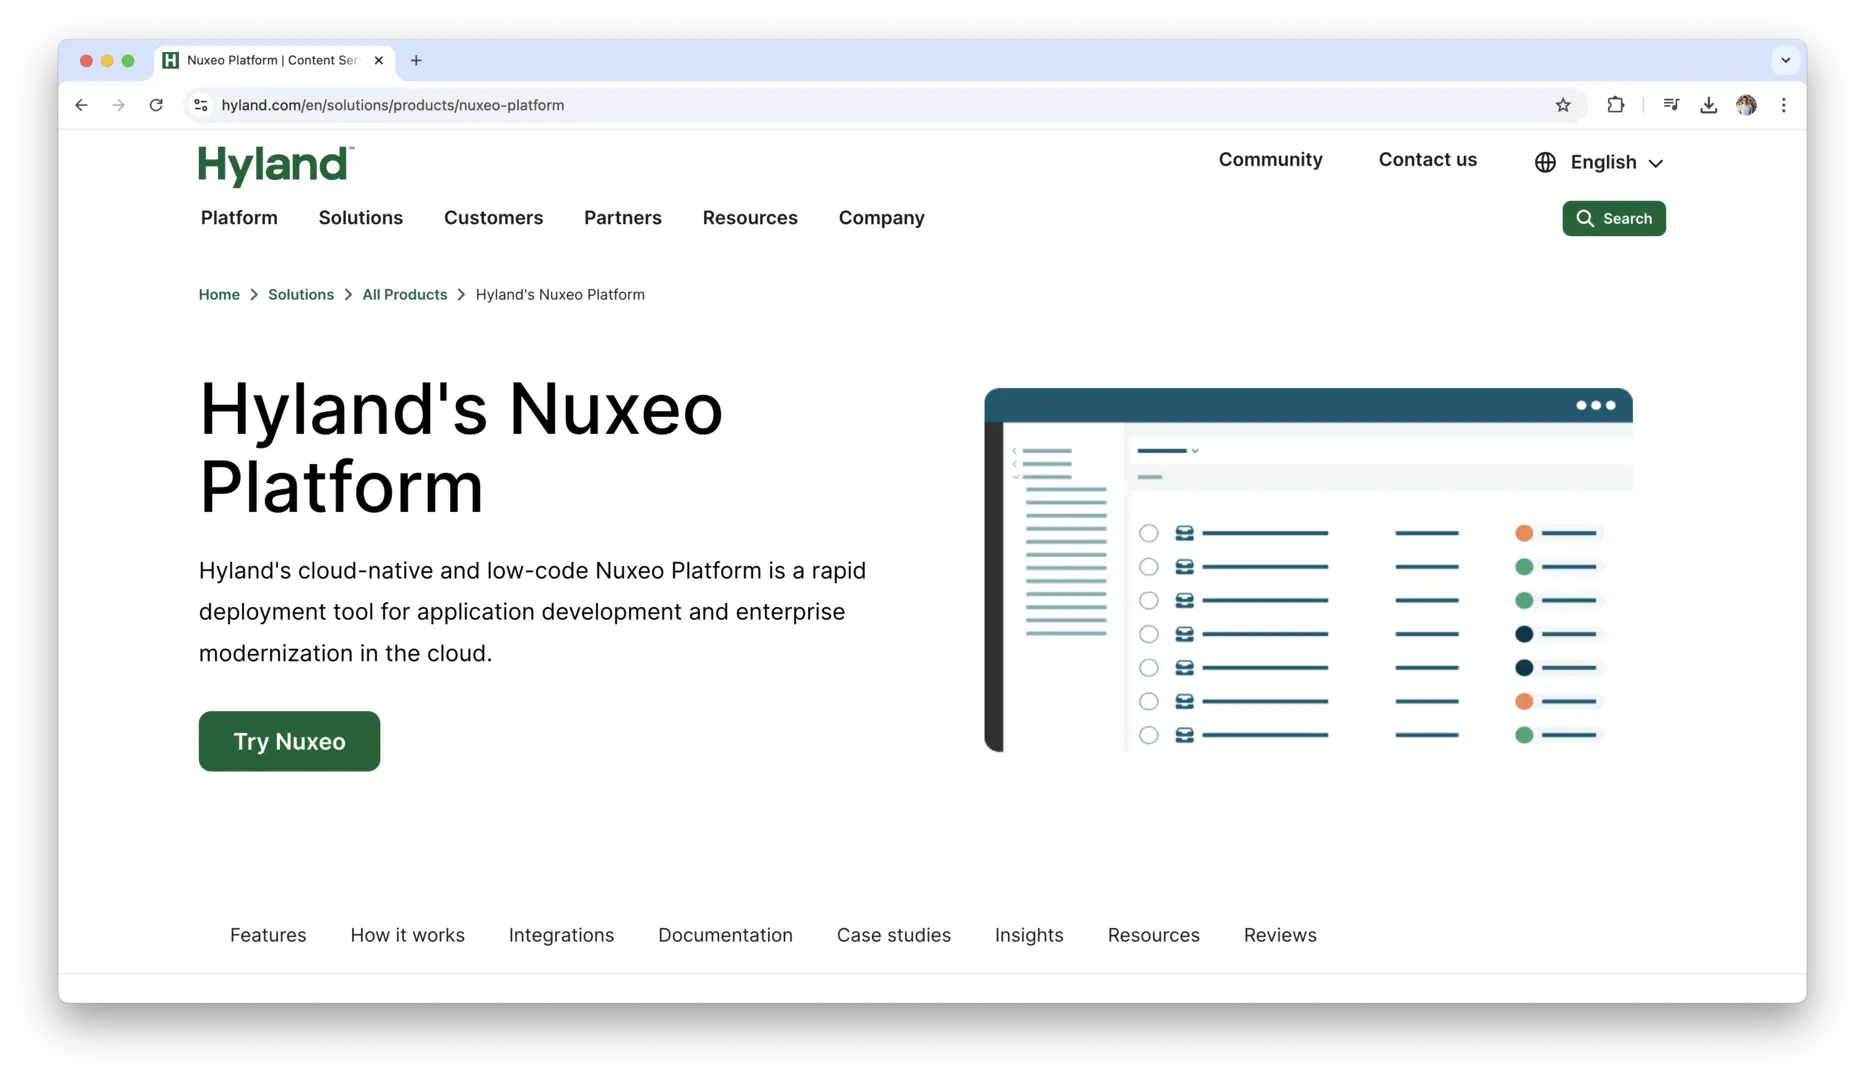Open site information icon in address bar

[201, 105]
